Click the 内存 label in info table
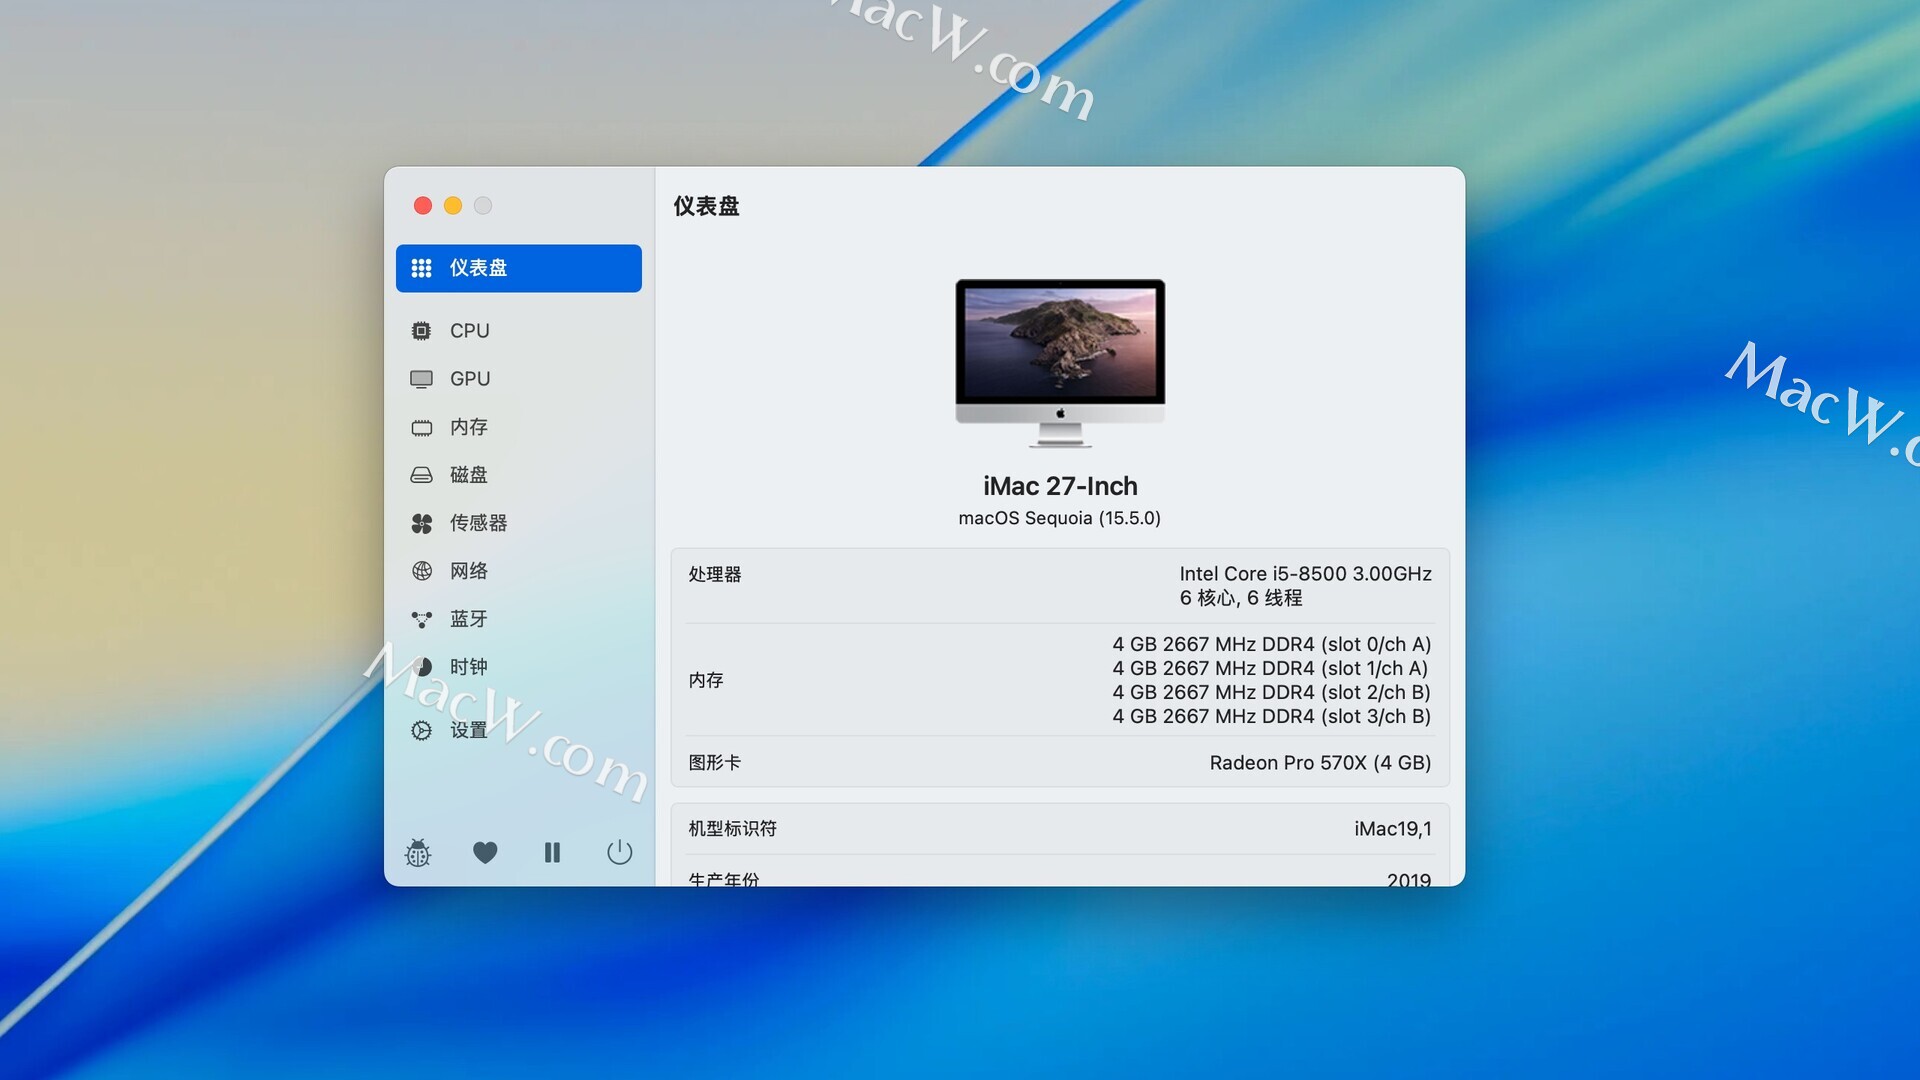1920x1080 pixels. 706,680
